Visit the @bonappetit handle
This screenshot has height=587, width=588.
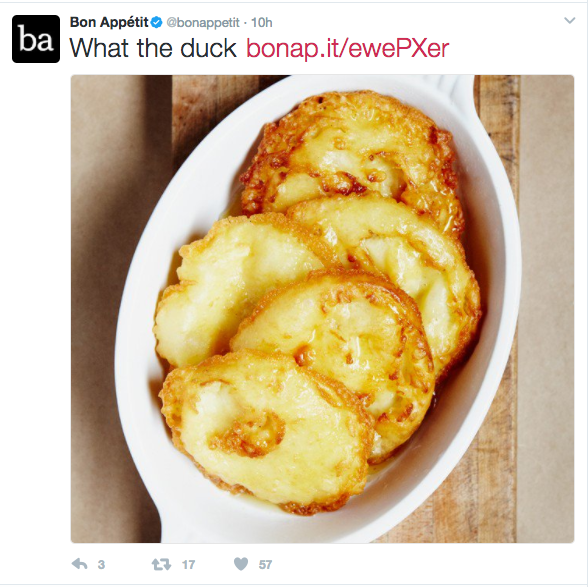tap(203, 23)
